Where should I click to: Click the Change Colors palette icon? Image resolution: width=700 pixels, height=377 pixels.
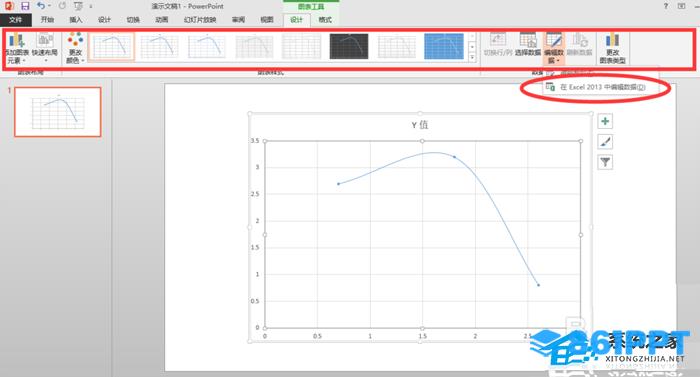75,40
